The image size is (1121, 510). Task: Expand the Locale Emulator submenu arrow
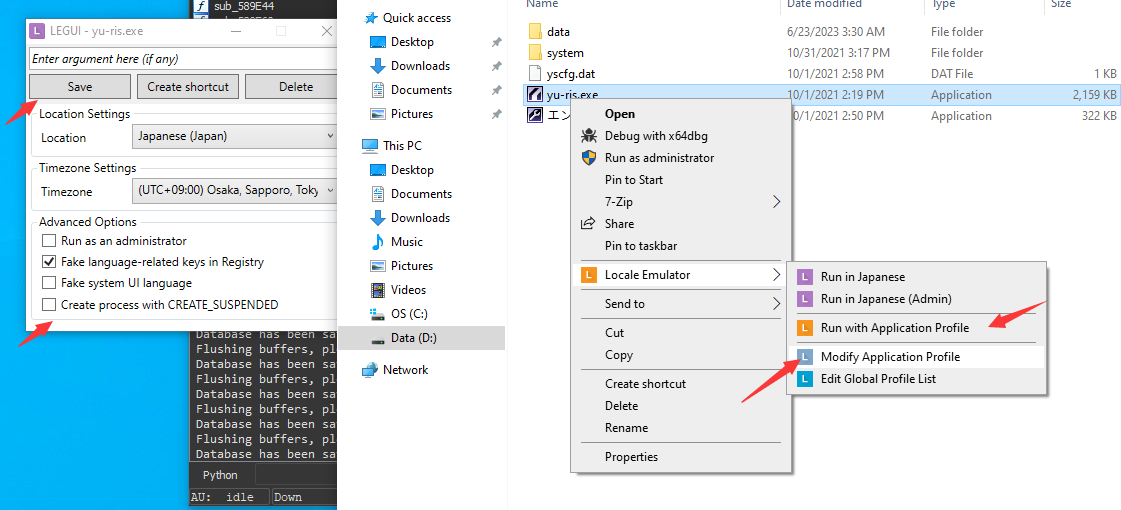pyautogui.click(x=777, y=275)
